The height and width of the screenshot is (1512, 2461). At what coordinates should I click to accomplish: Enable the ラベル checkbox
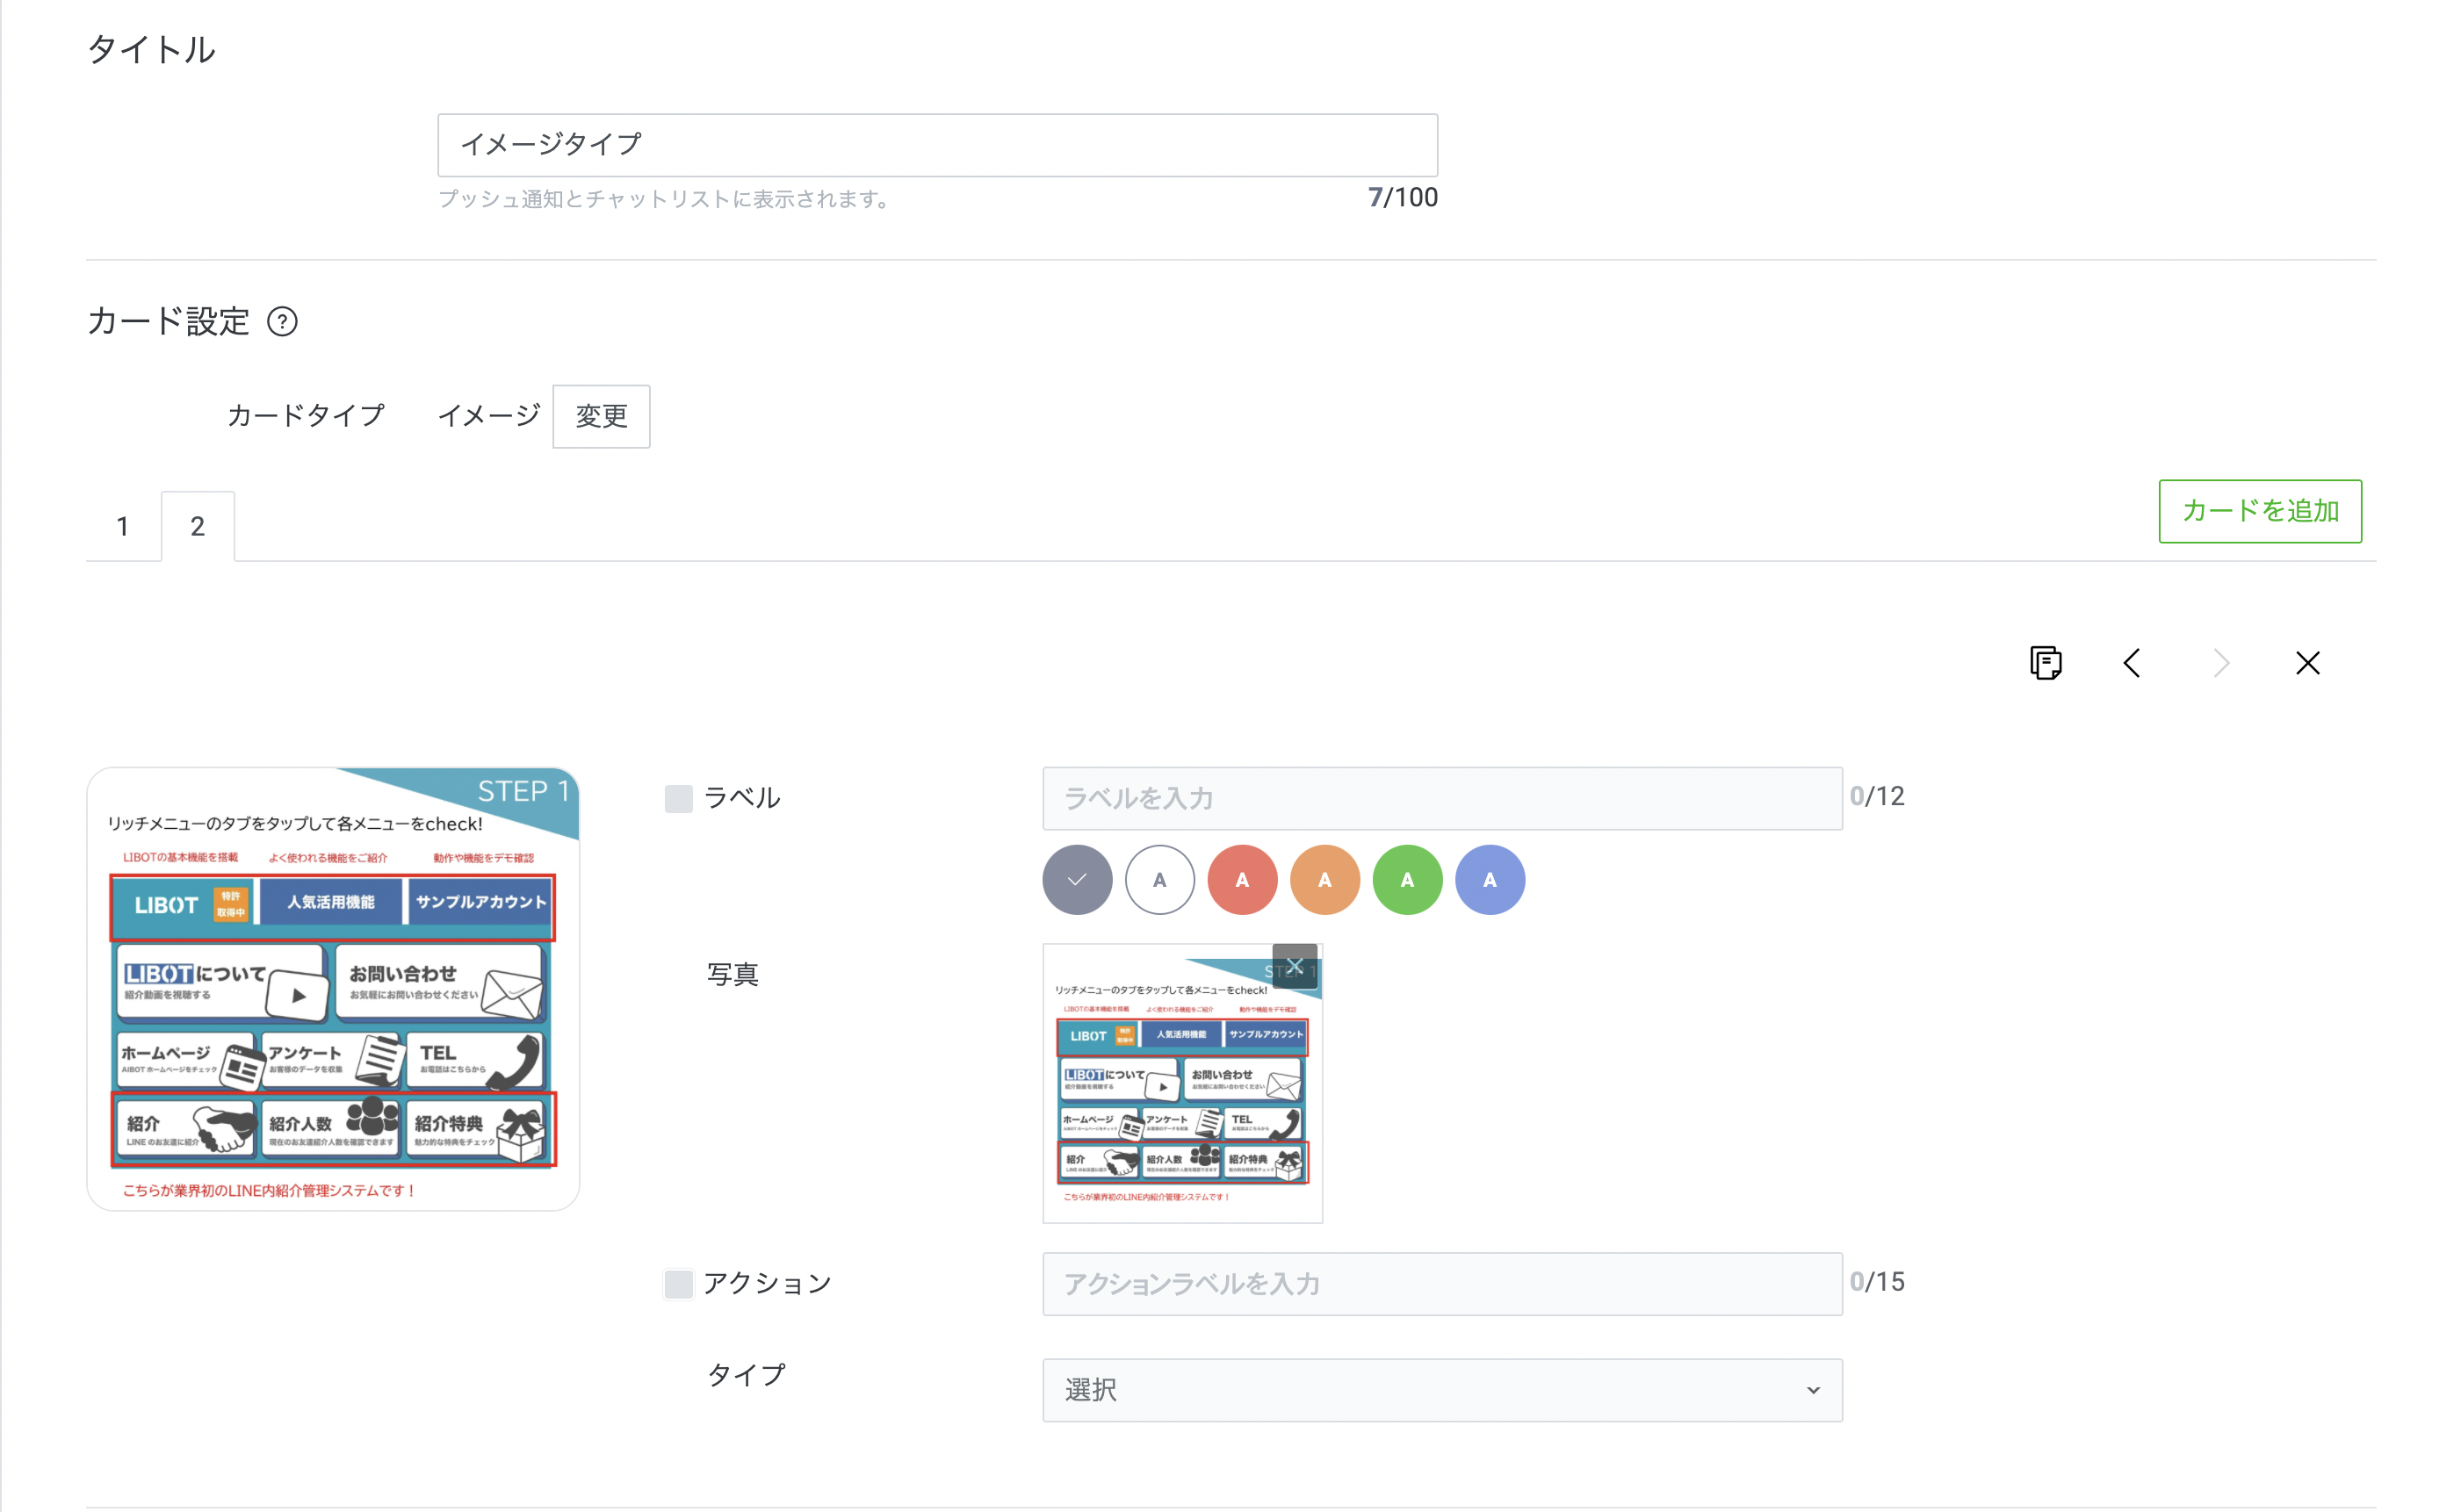[679, 799]
